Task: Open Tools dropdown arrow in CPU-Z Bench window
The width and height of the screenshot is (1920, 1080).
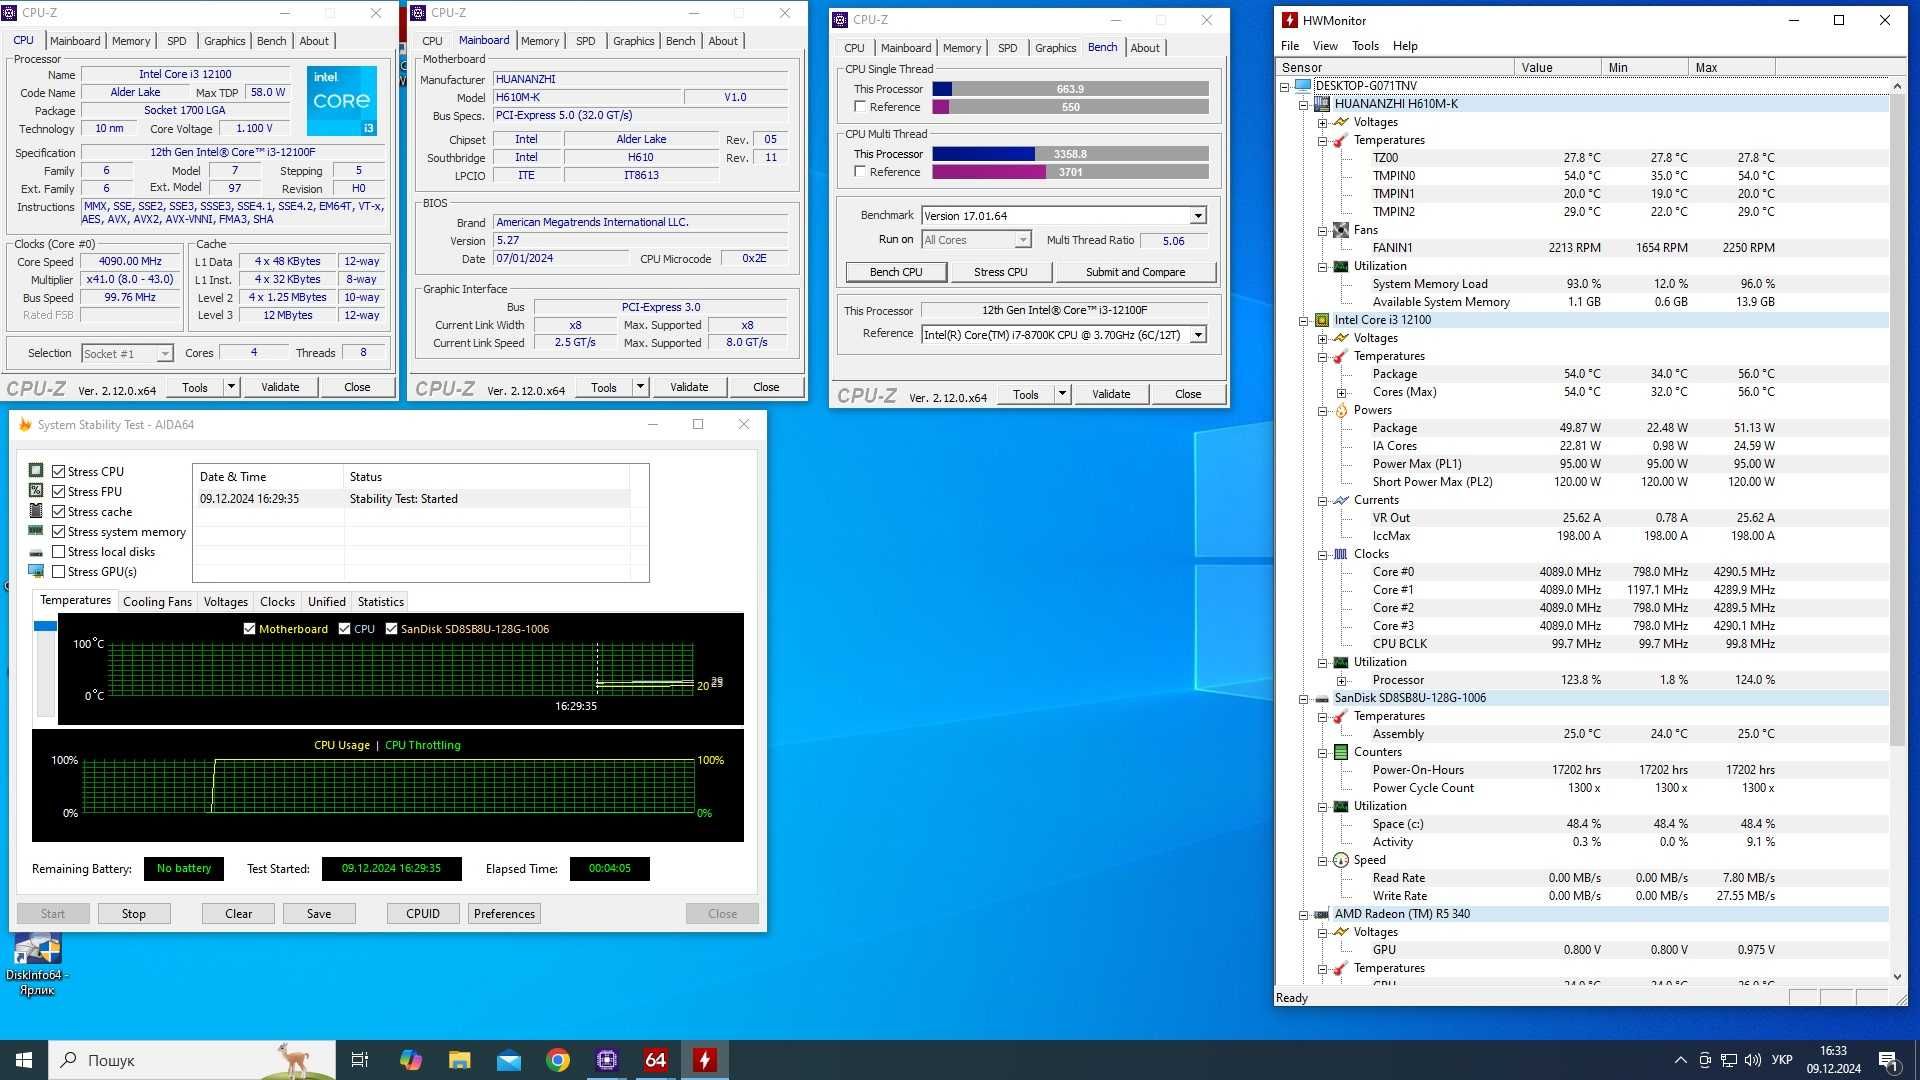Action: (1062, 394)
